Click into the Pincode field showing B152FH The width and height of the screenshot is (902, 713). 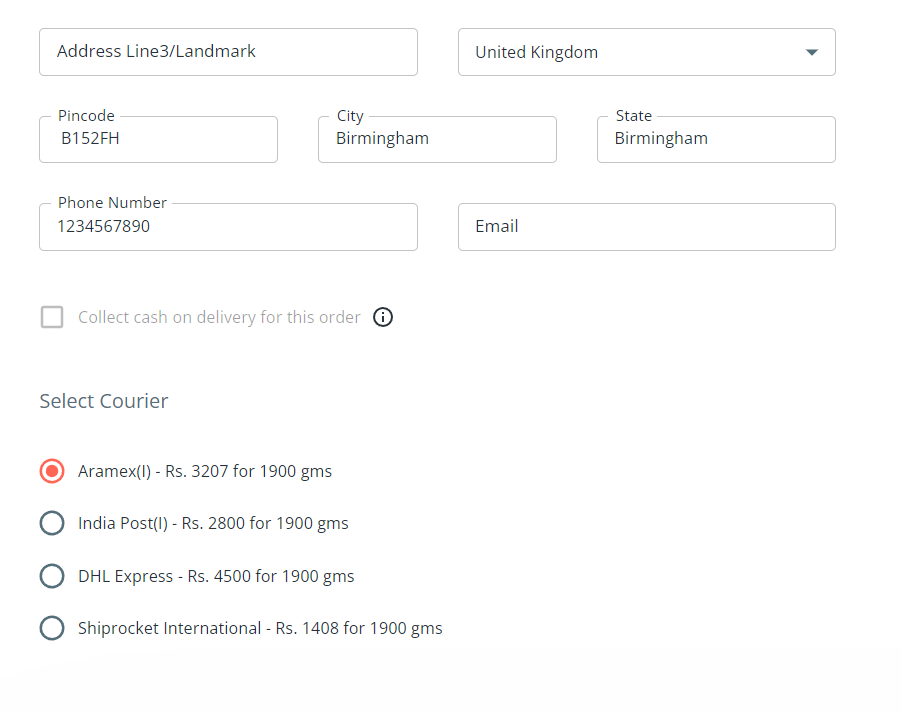(x=158, y=140)
